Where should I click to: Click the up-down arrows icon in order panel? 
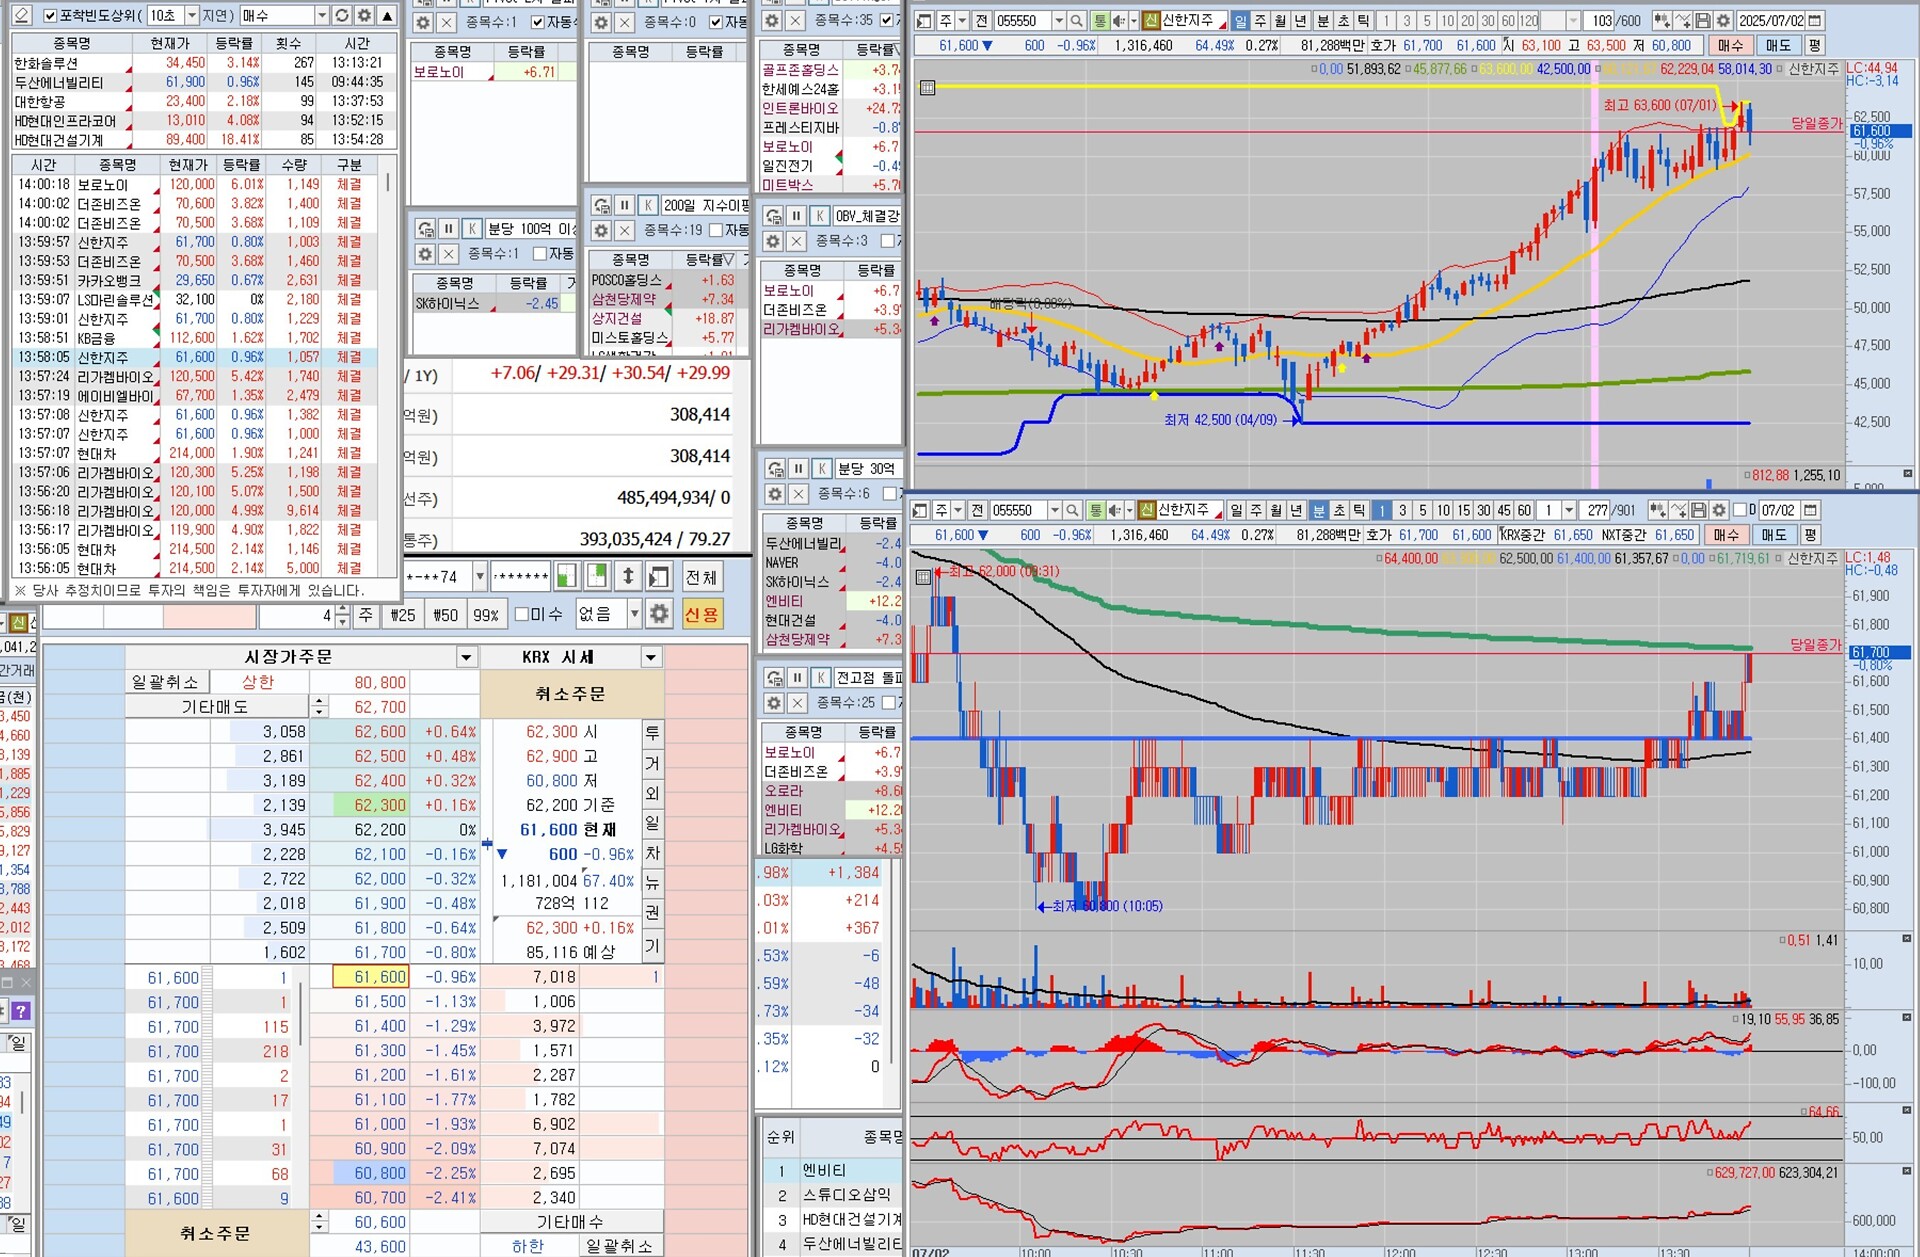[x=628, y=576]
